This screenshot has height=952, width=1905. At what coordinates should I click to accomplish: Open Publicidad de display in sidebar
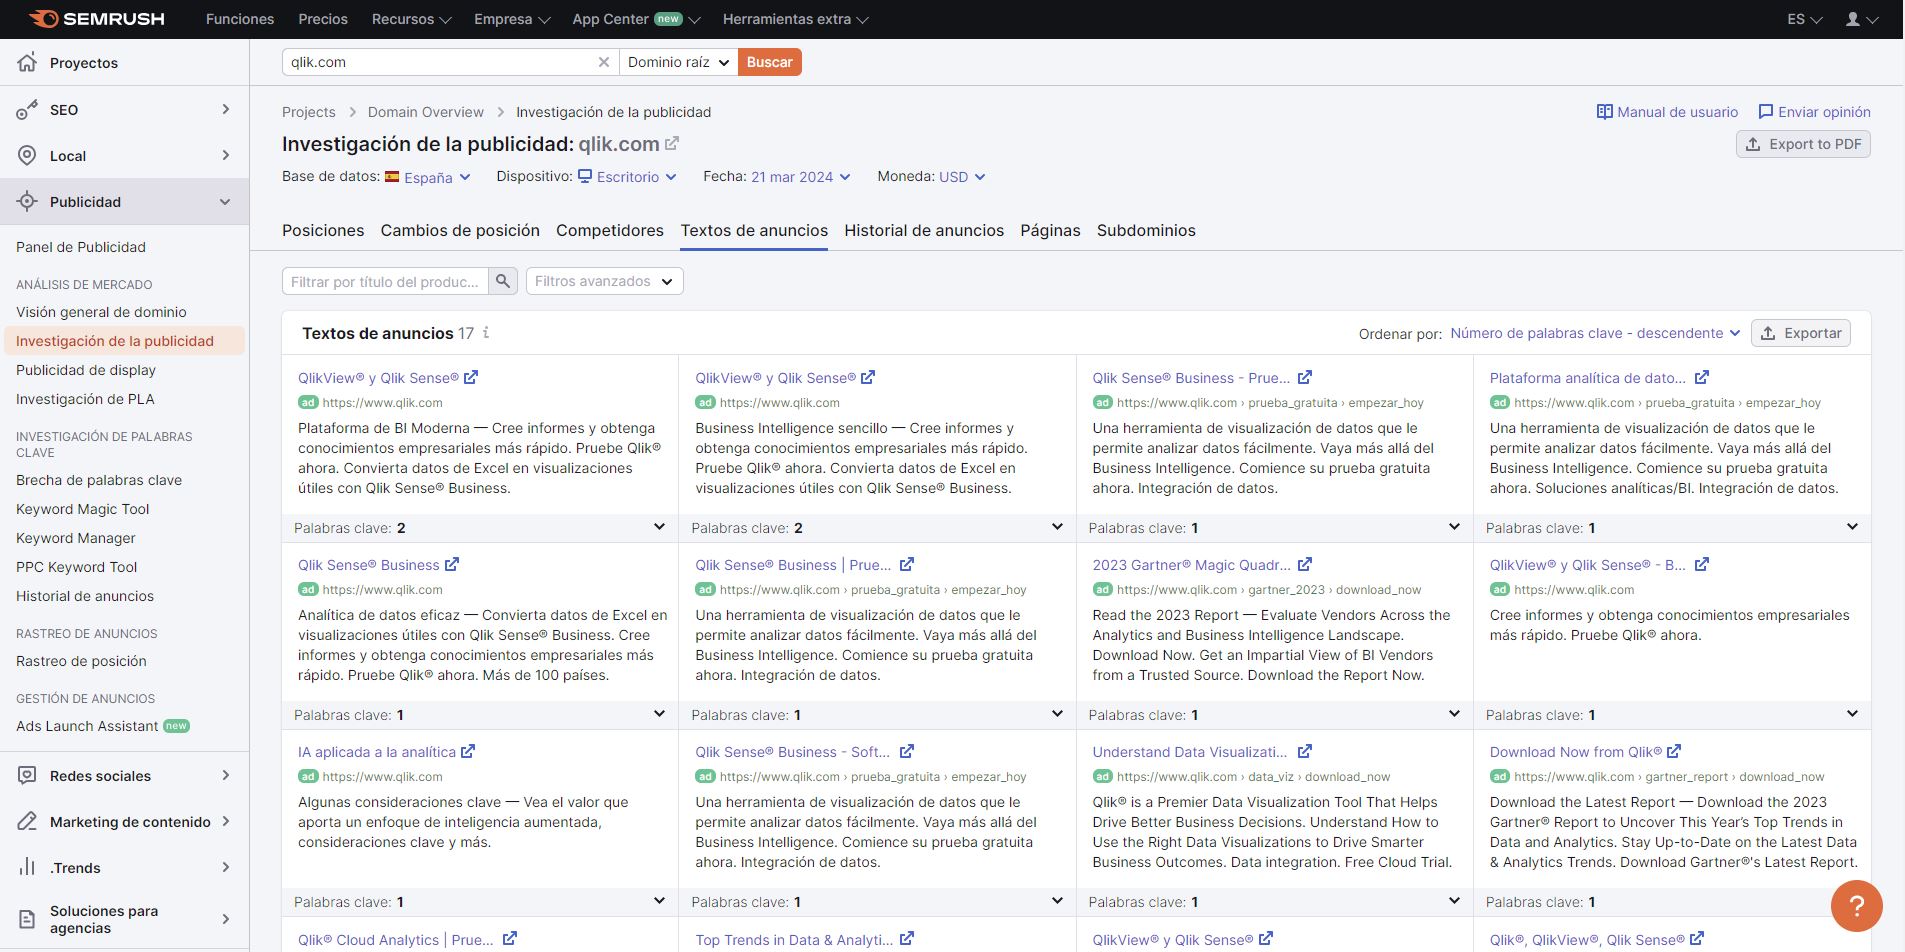tap(86, 370)
